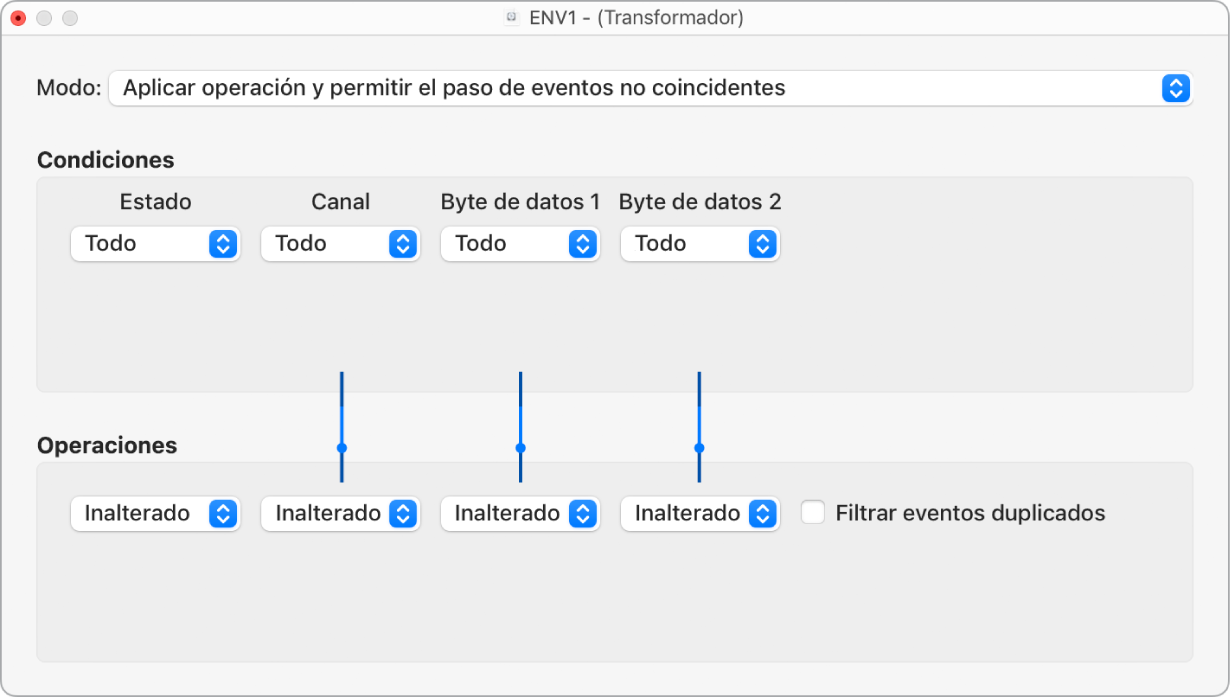The image size is (1232, 697).
Task: Close the Transformador window
Action: pyautogui.click(x=18, y=18)
